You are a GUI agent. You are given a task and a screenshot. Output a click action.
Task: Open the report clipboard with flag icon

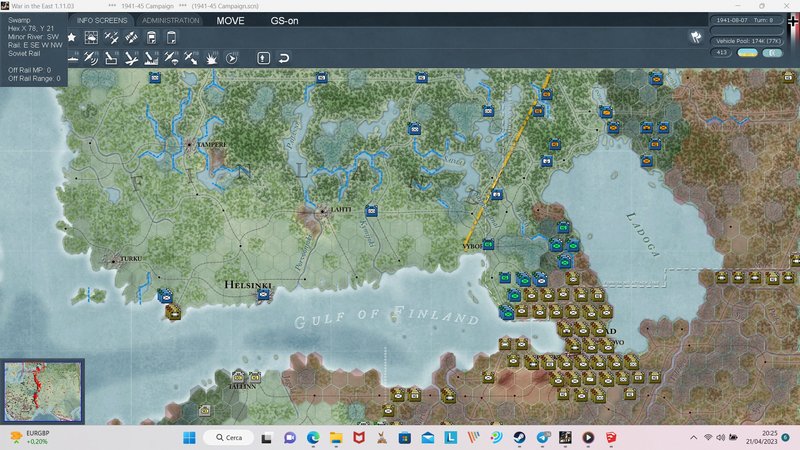(x=152, y=37)
